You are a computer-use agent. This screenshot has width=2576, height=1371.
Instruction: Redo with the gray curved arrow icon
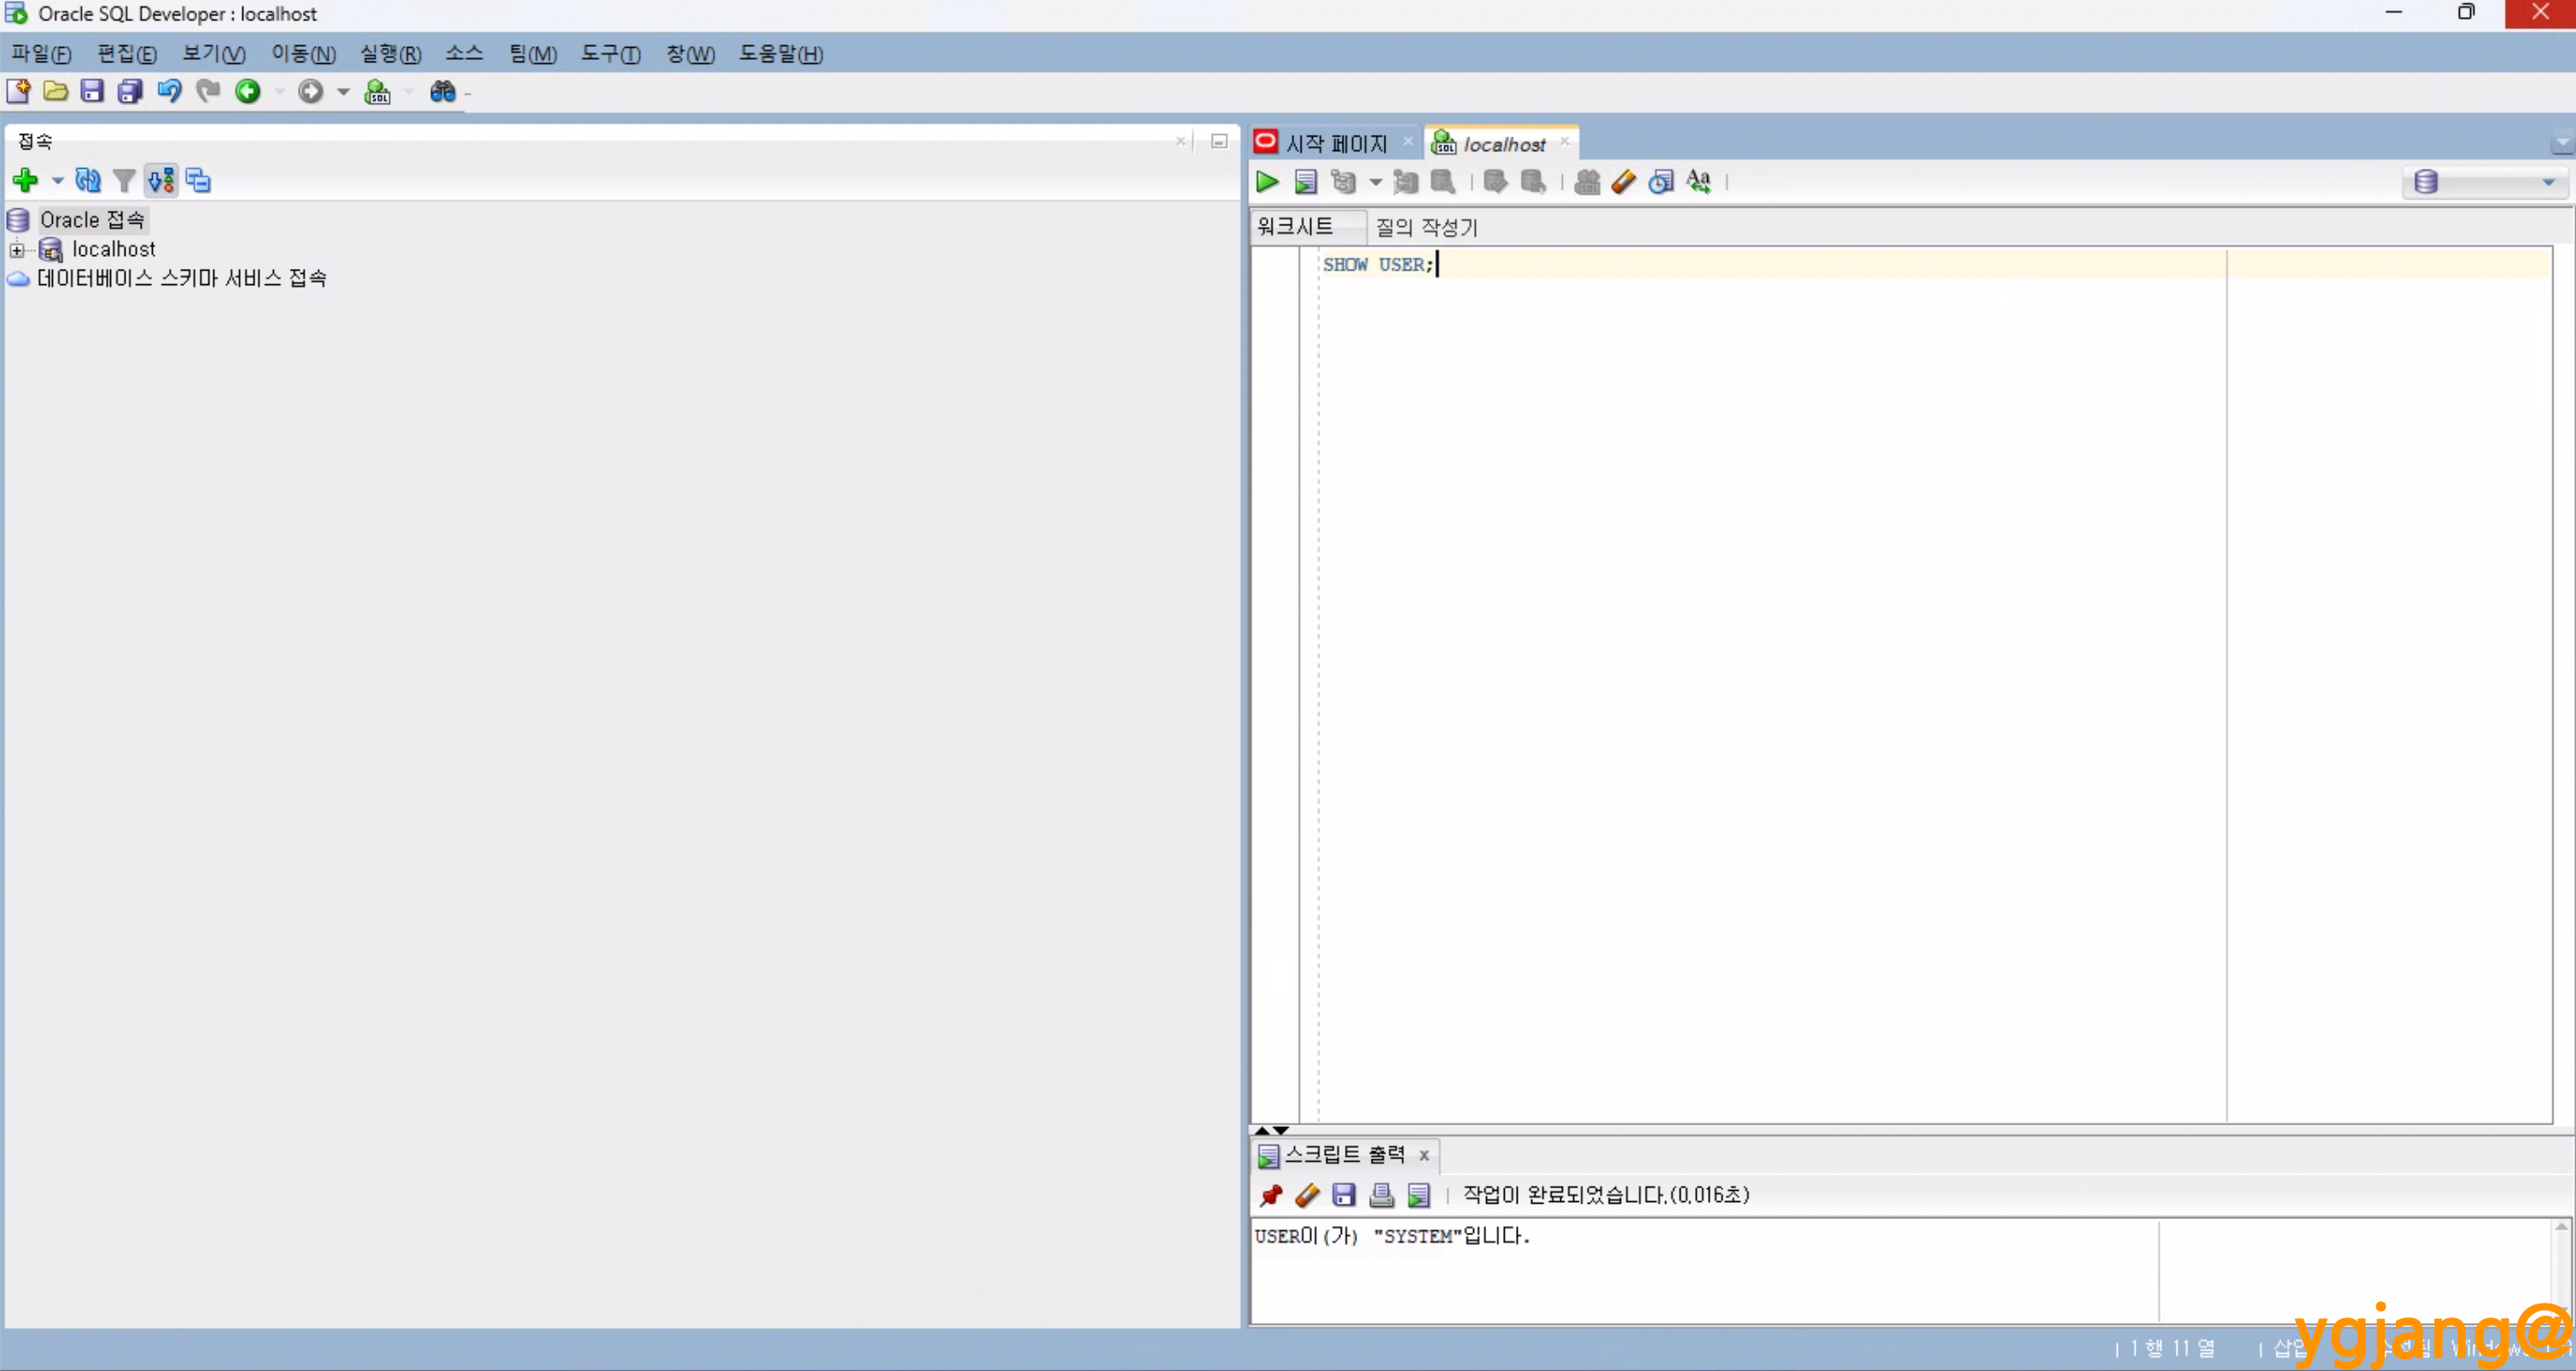pos(208,91)
